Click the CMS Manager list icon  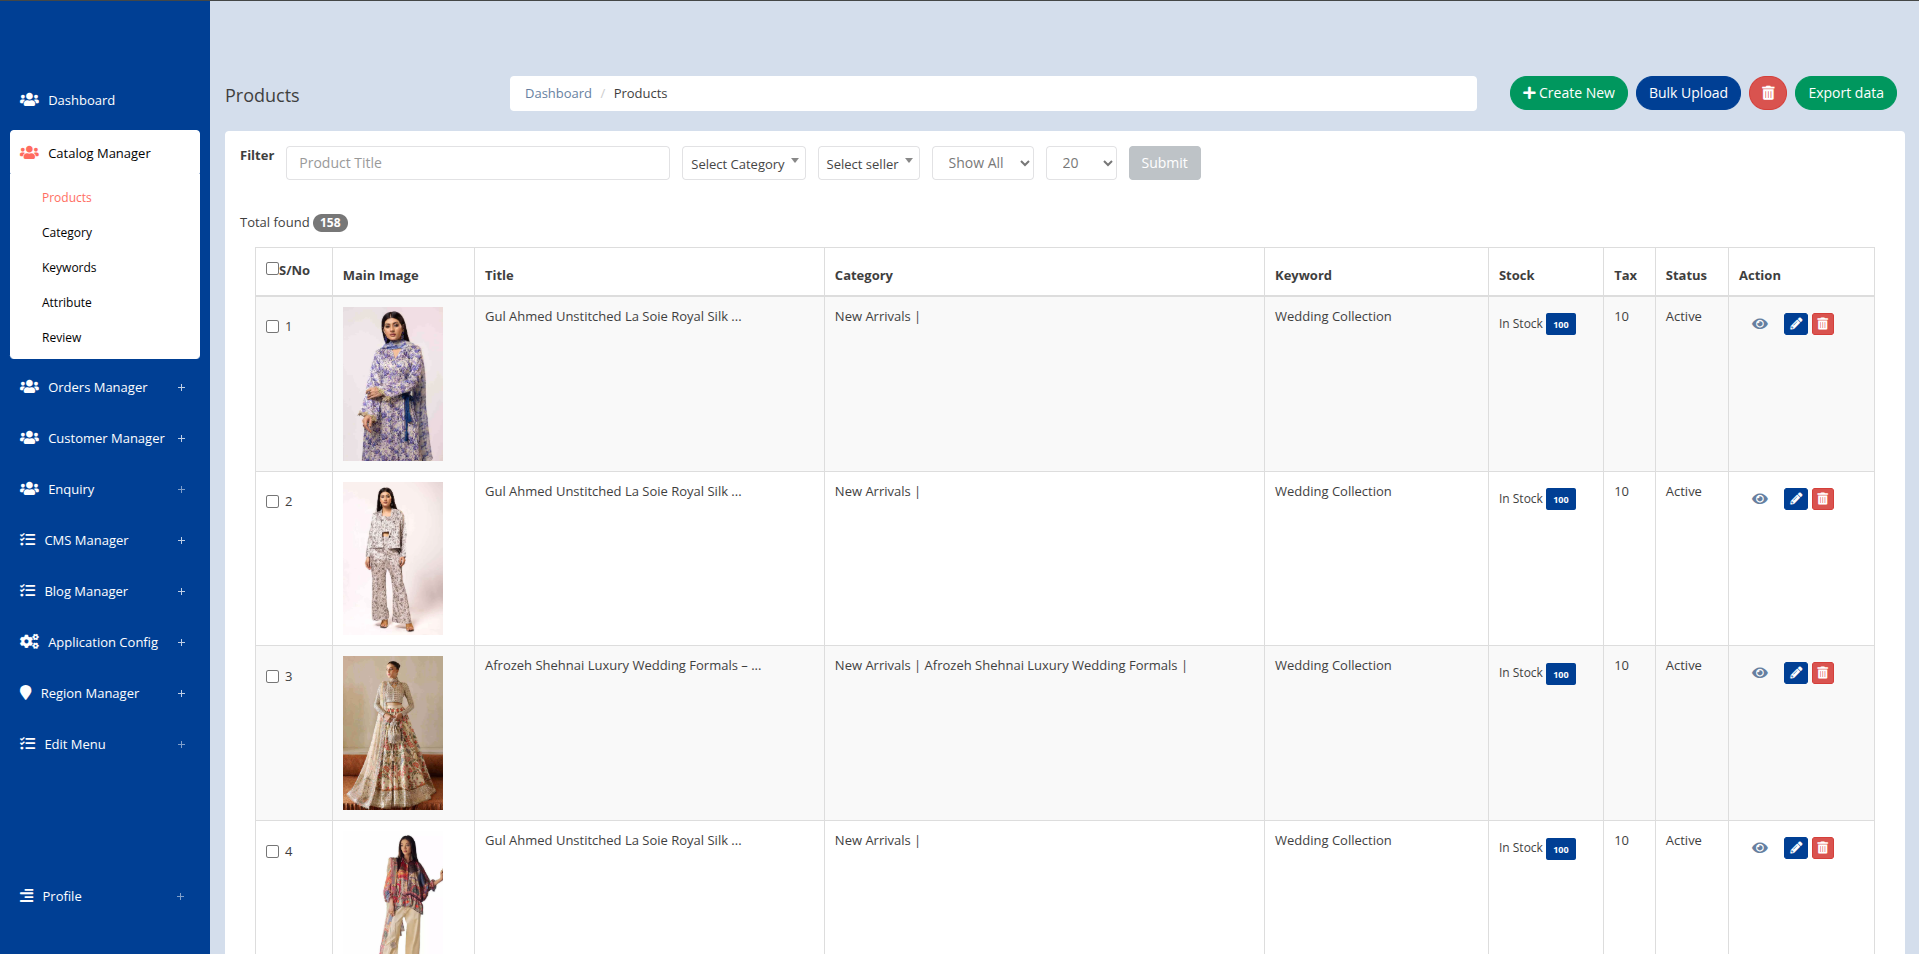(x=27, y=540)
